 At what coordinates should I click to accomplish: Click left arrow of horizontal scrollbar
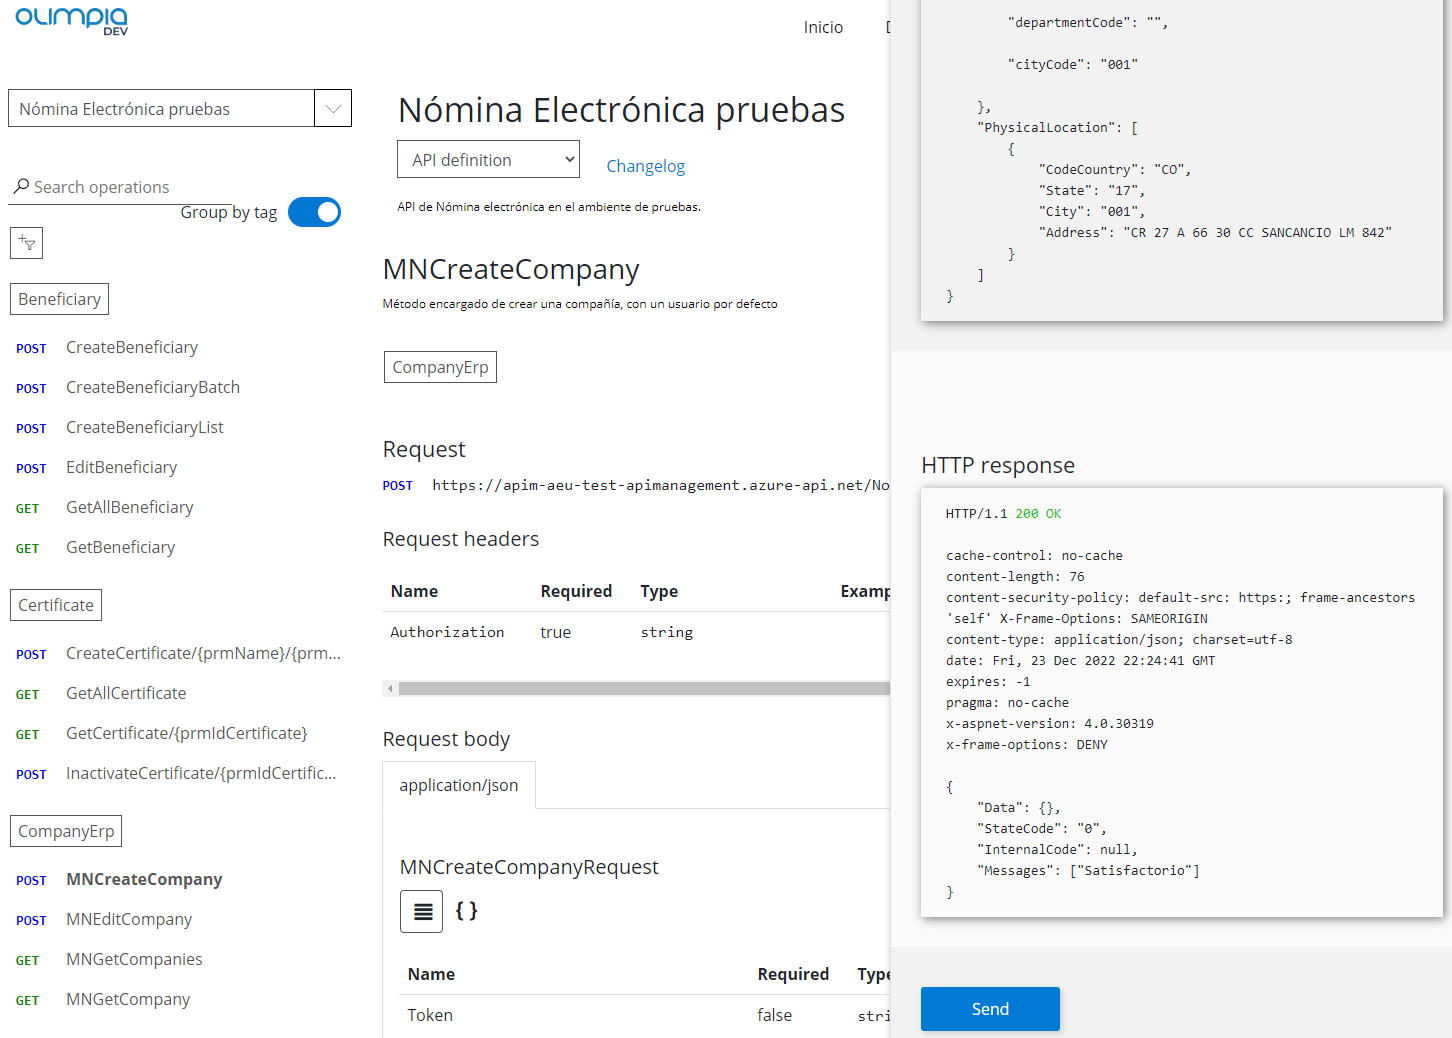[390, 688]
